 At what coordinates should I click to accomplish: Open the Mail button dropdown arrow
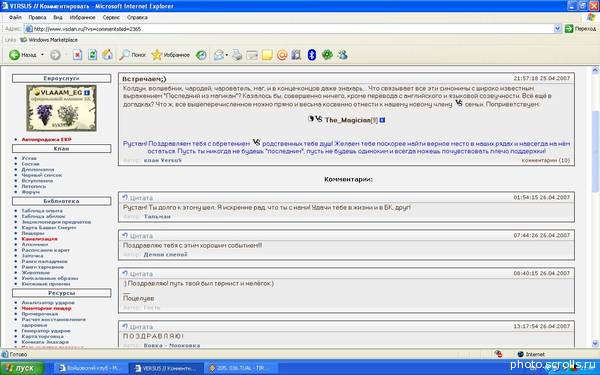227,55
